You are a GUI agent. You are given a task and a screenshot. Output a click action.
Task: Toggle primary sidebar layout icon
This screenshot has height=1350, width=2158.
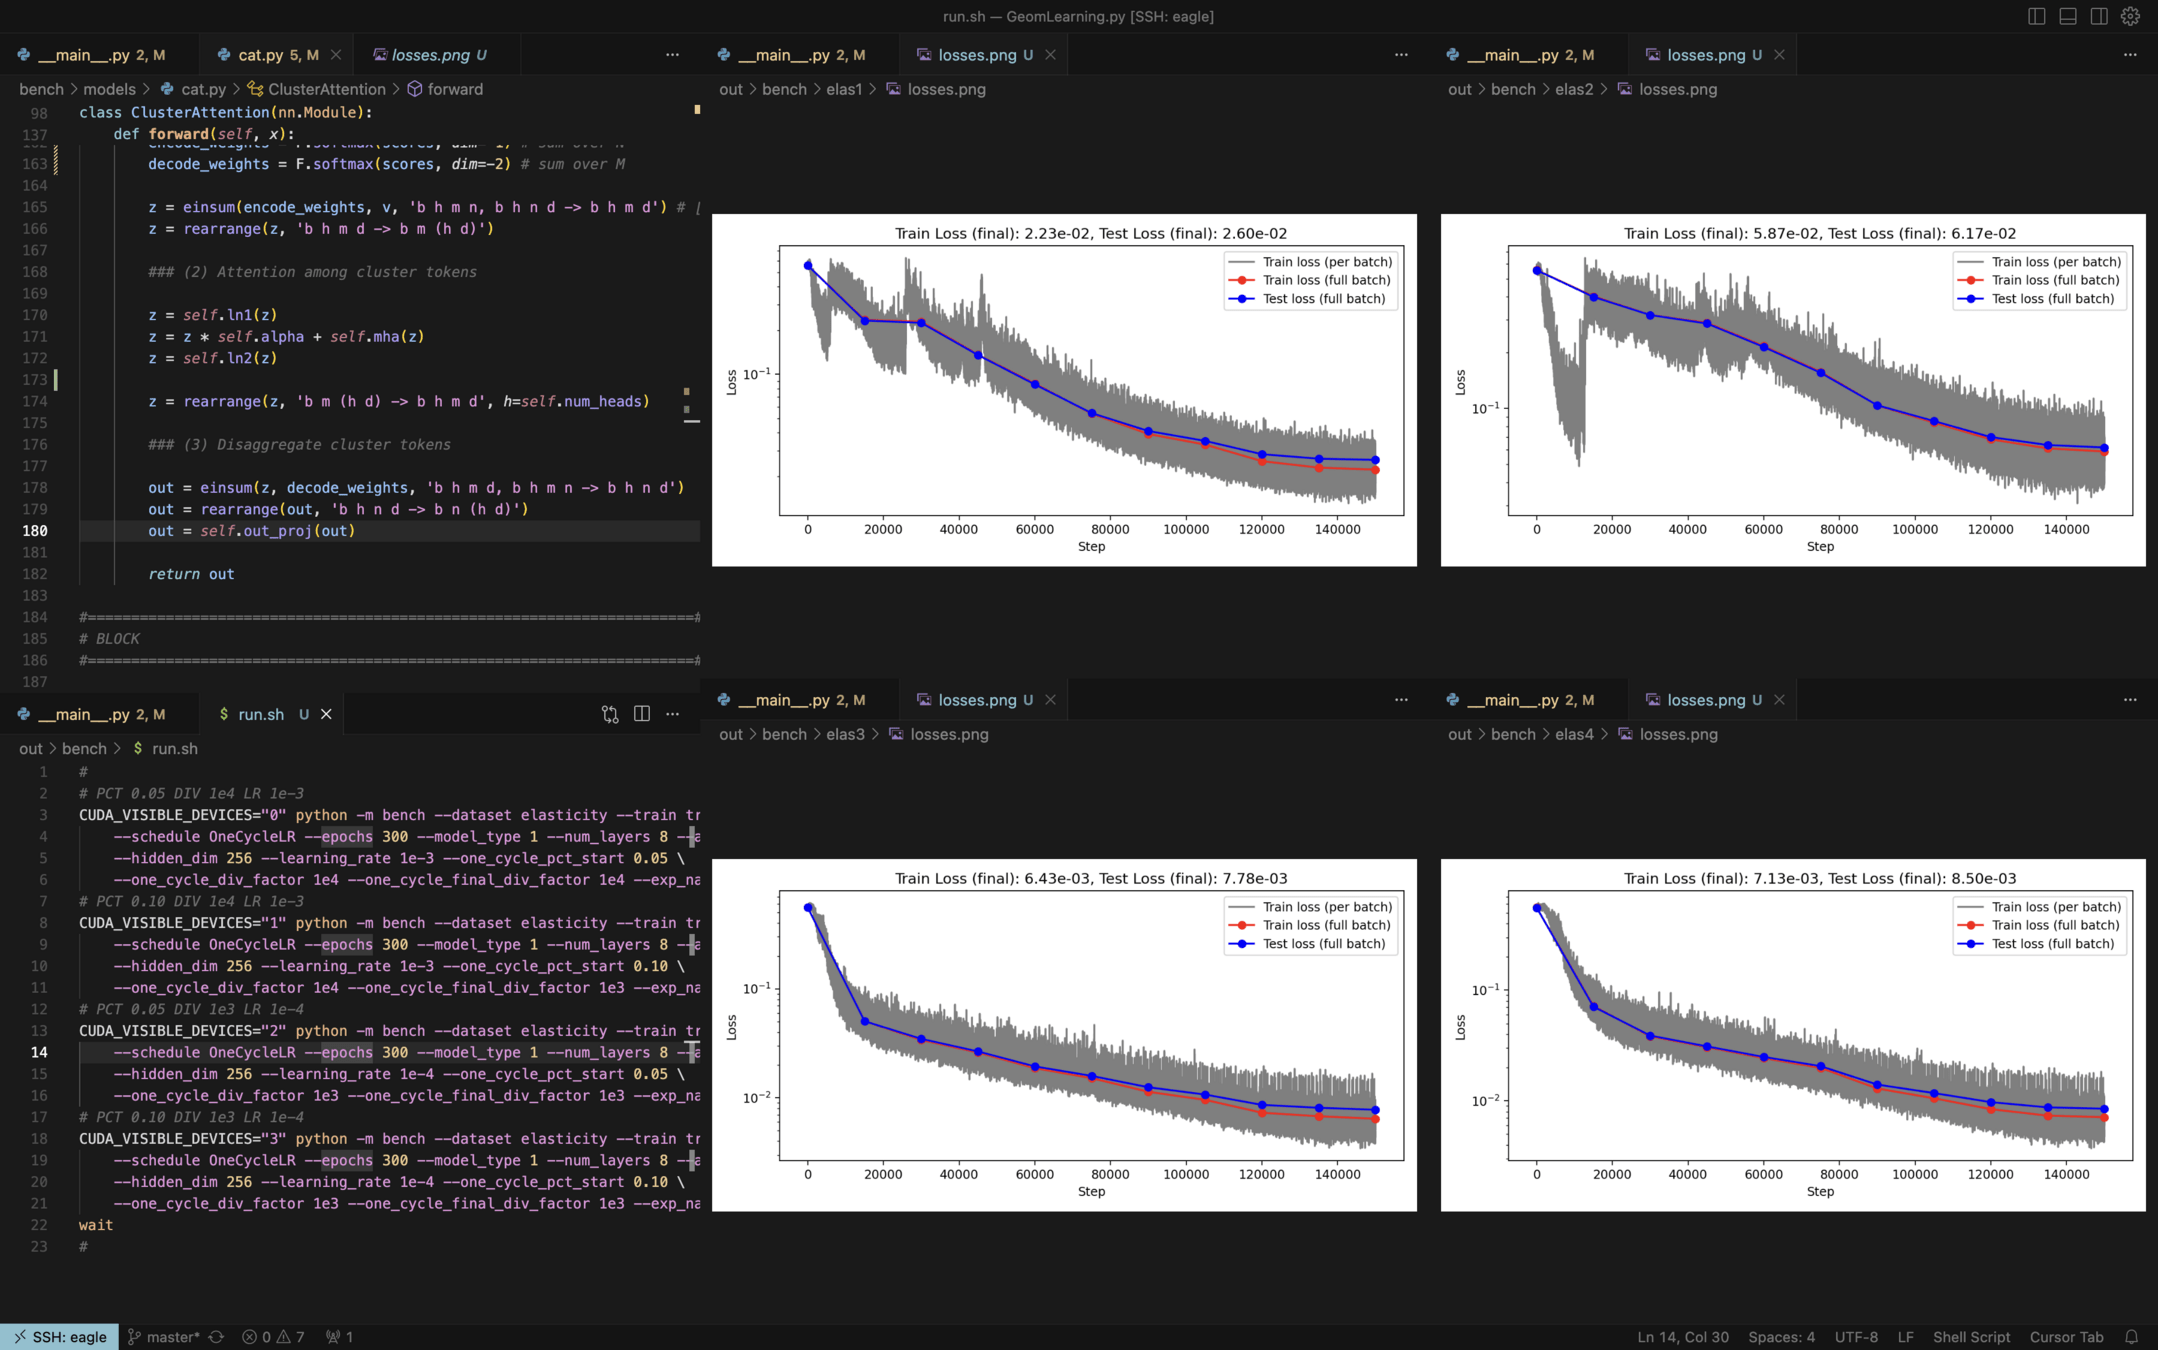[x=2036, y=16]
